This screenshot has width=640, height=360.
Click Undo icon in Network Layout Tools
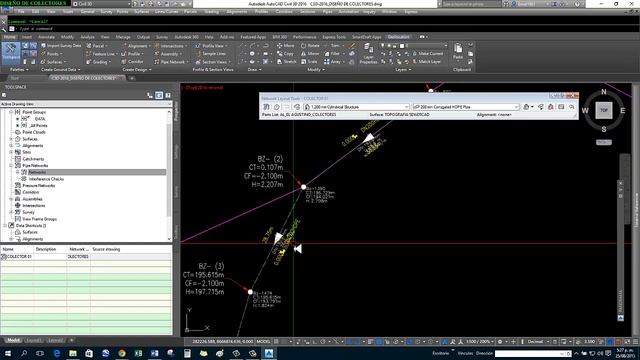click(x=571, y=107)
